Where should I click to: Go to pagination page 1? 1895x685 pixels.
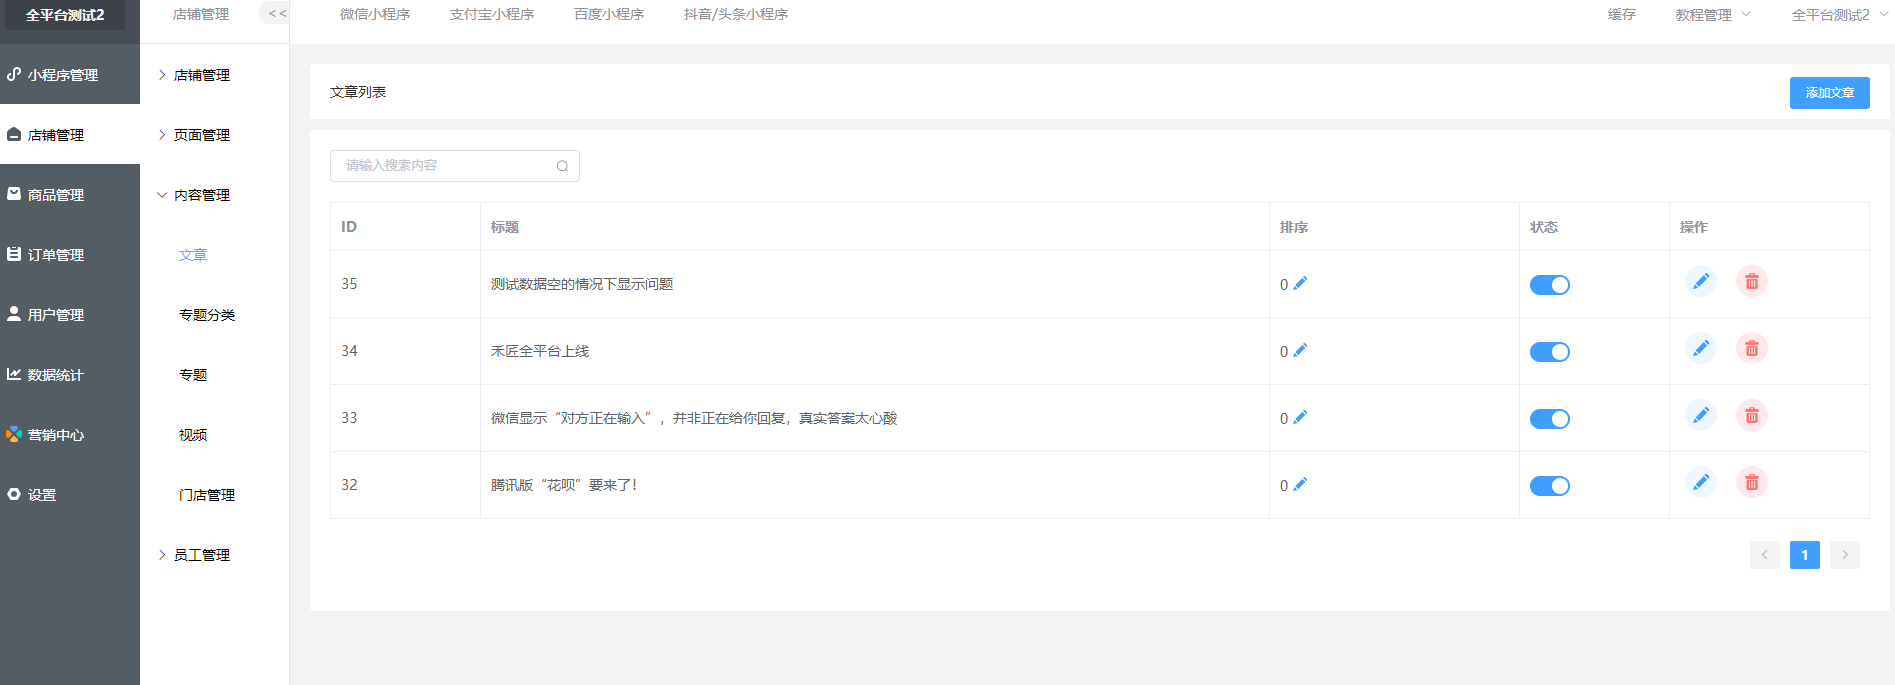[1804, 555]
